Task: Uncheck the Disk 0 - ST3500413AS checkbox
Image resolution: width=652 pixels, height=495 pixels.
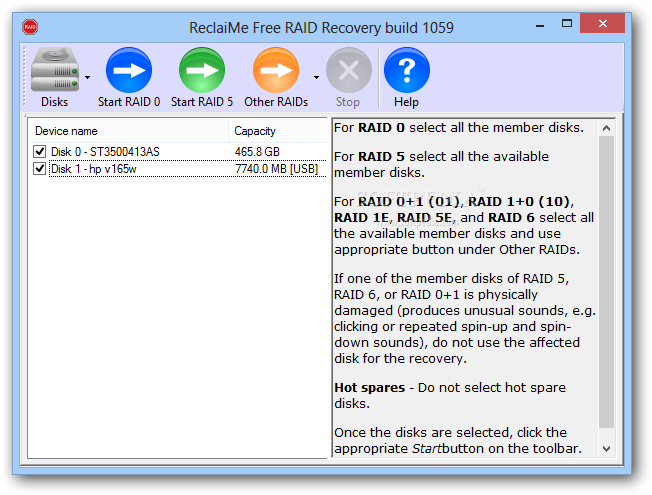Action: point(40,151)
